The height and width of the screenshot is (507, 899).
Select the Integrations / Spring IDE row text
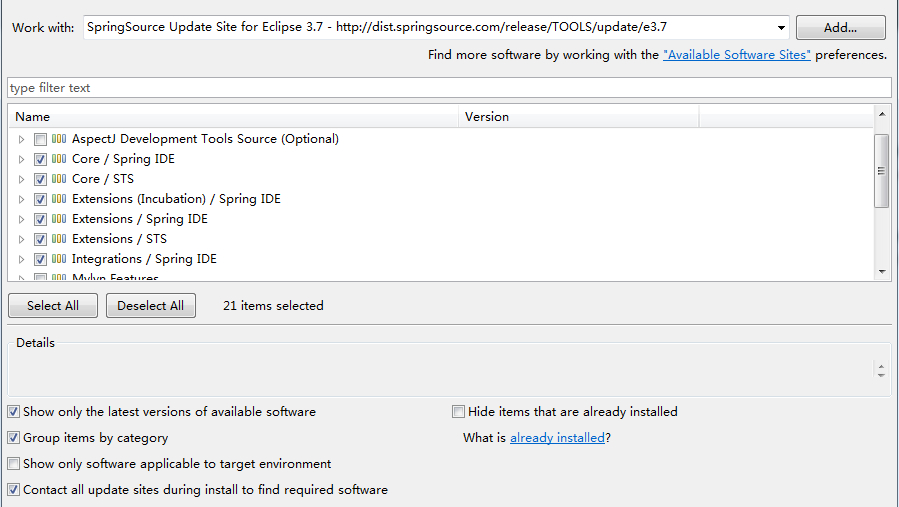pos(144,259)
